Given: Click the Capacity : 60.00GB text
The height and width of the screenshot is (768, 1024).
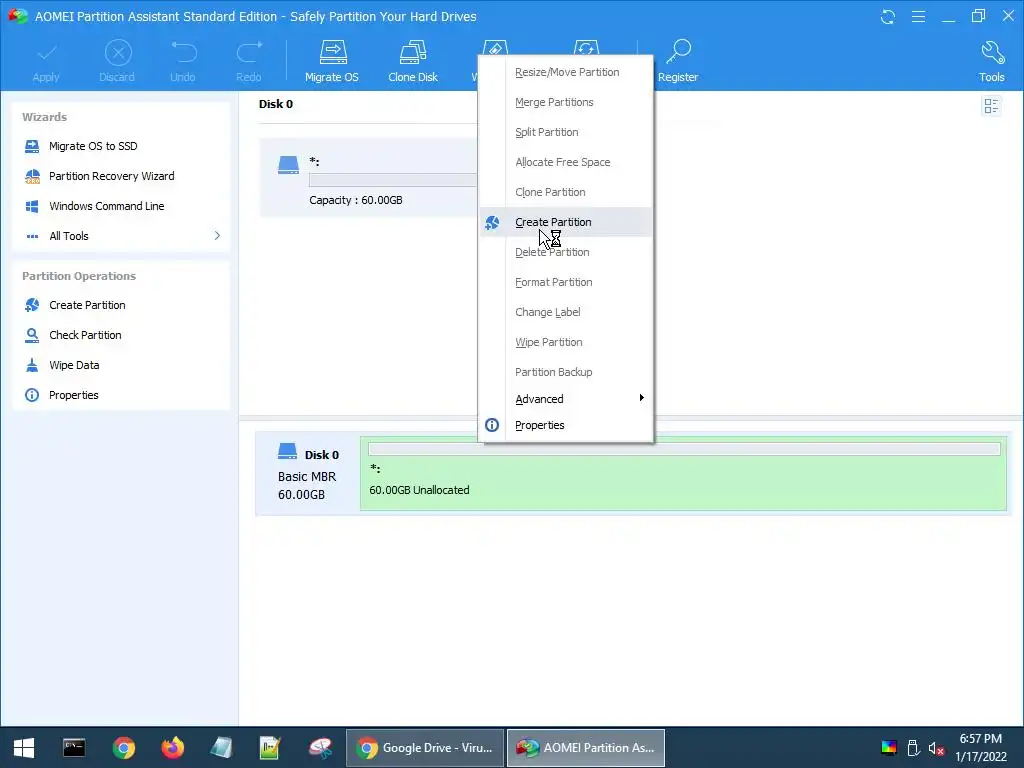Looking at the screenshot, I should click(x=356, y=200).
